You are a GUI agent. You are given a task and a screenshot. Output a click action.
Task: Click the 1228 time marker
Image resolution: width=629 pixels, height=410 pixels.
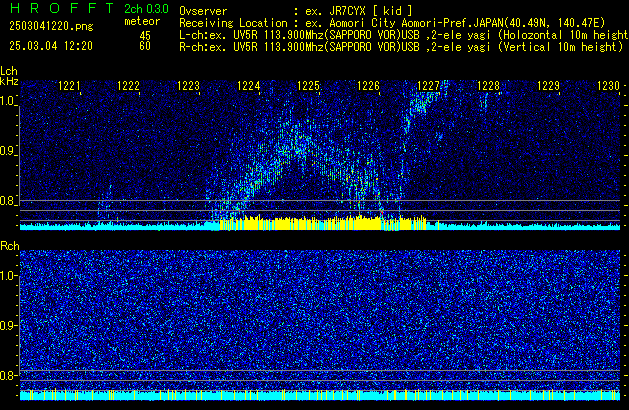point(488,86)
